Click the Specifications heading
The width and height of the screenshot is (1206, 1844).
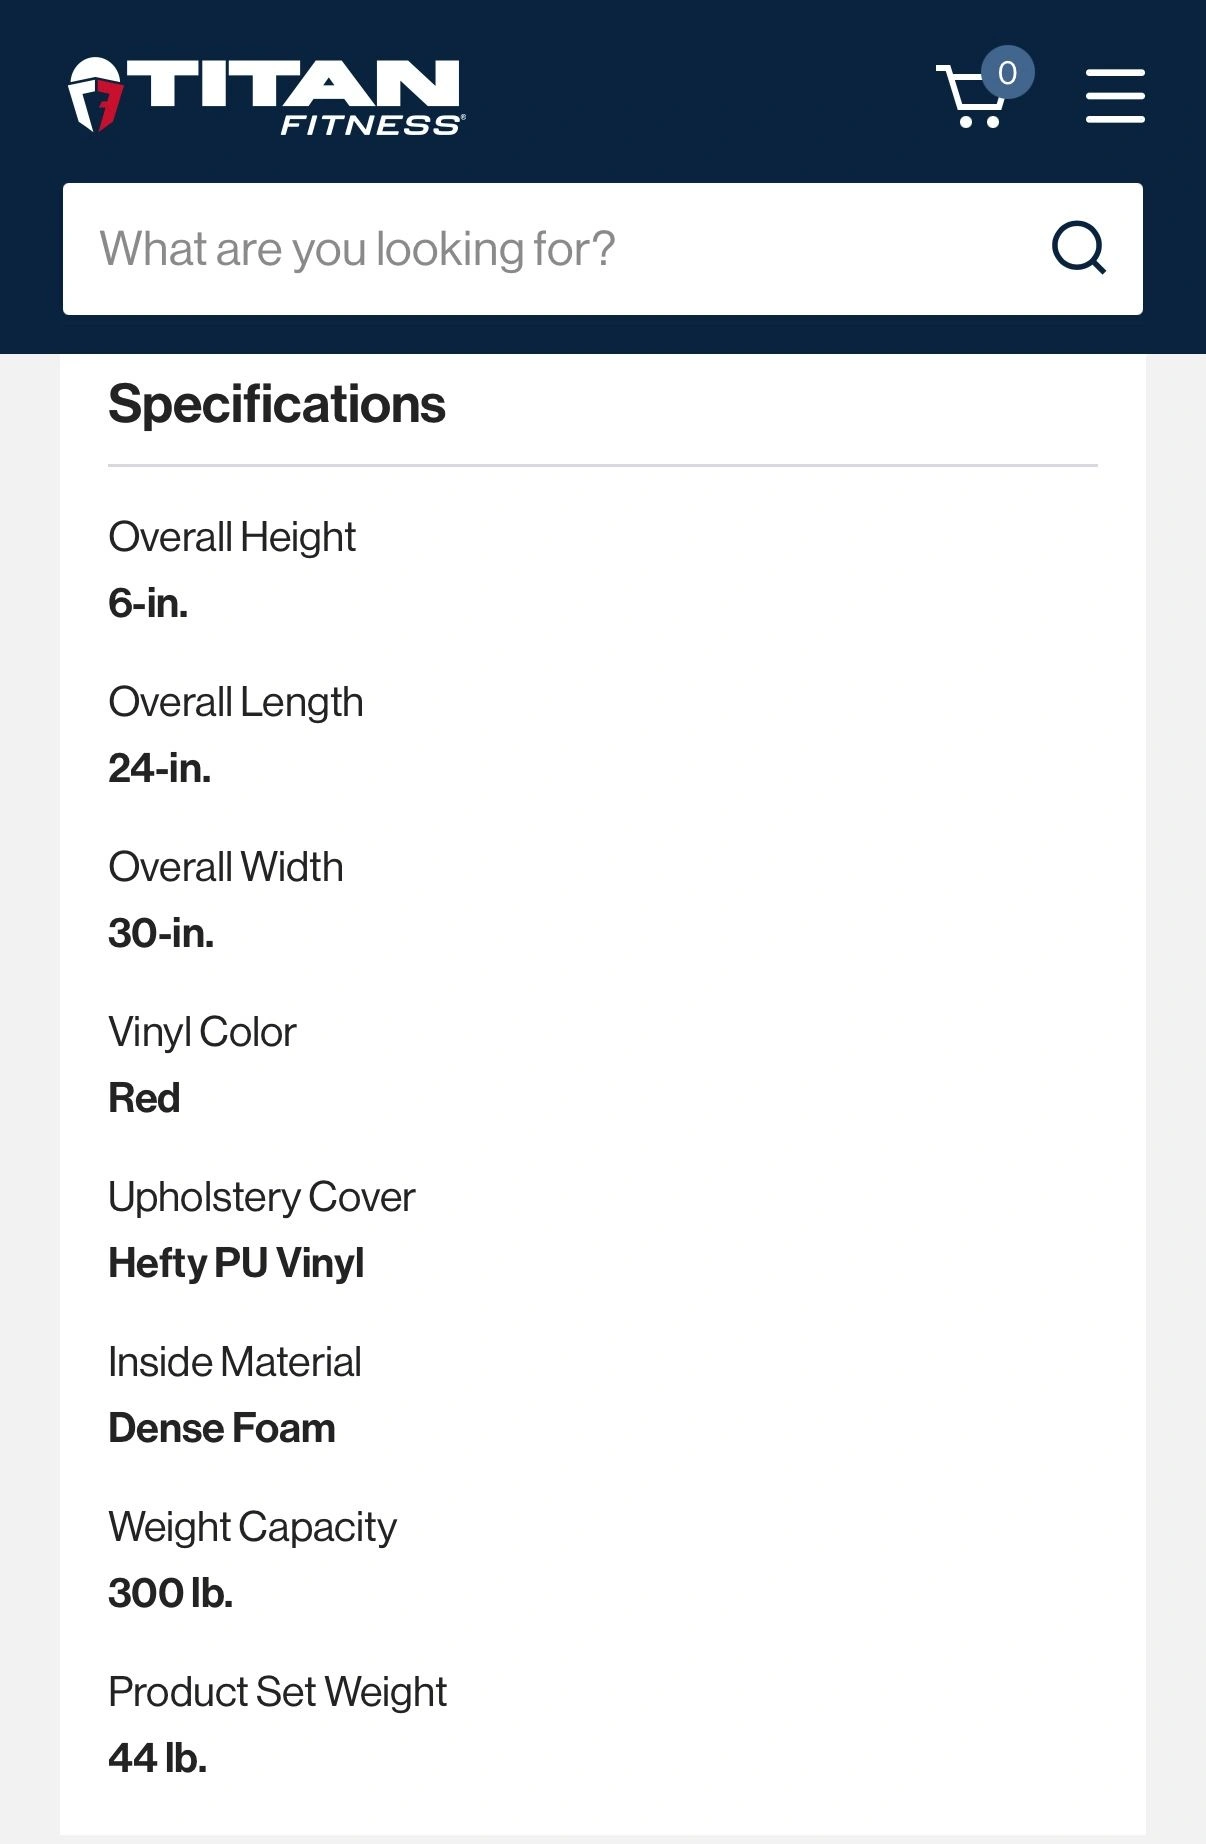[277, 404]
